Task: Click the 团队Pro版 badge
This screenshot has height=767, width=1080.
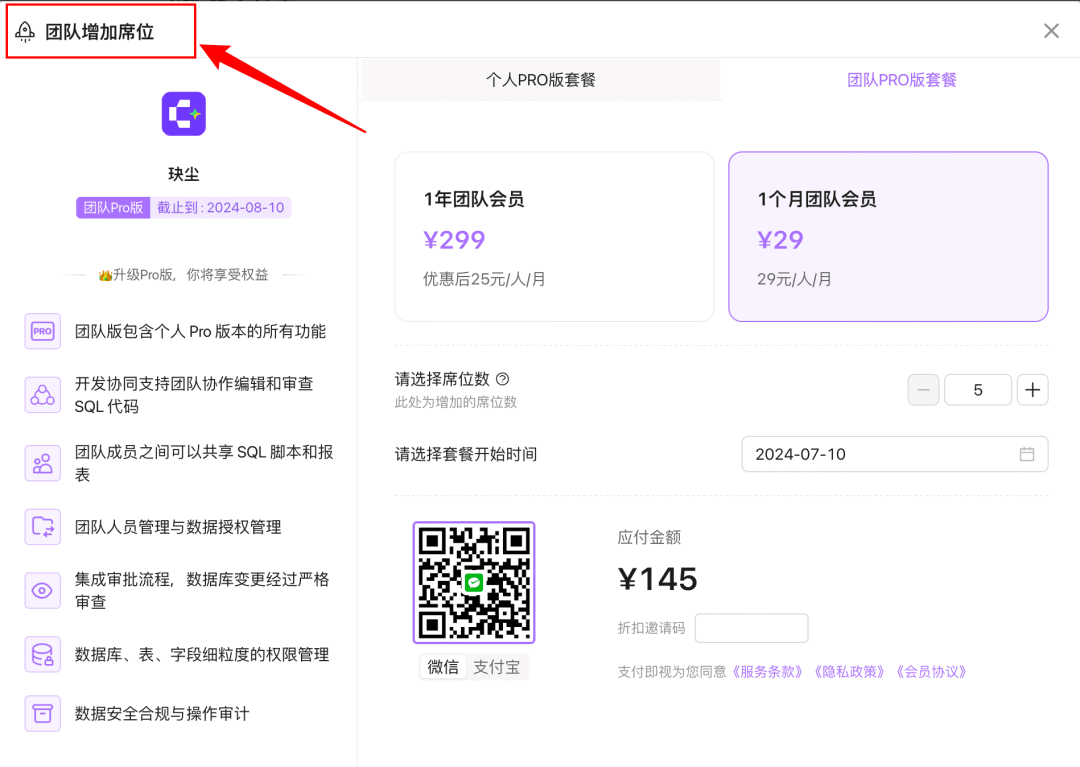Action: point(113,208)
